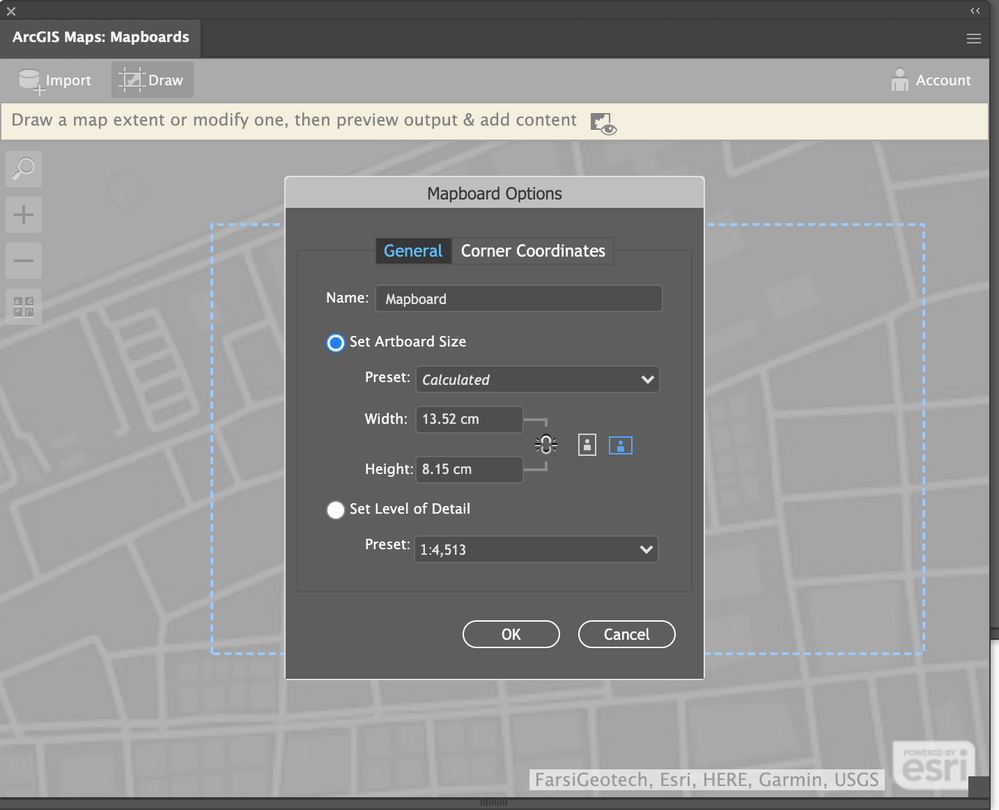Click the Width 13.52 cm field
Image resolution: width=999 pixels, height=810 pixels.
pos(469,419)
